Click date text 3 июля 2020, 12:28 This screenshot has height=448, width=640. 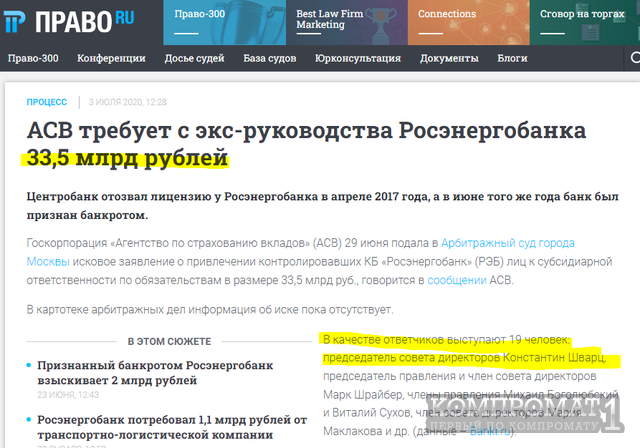(x=128, y=102)
